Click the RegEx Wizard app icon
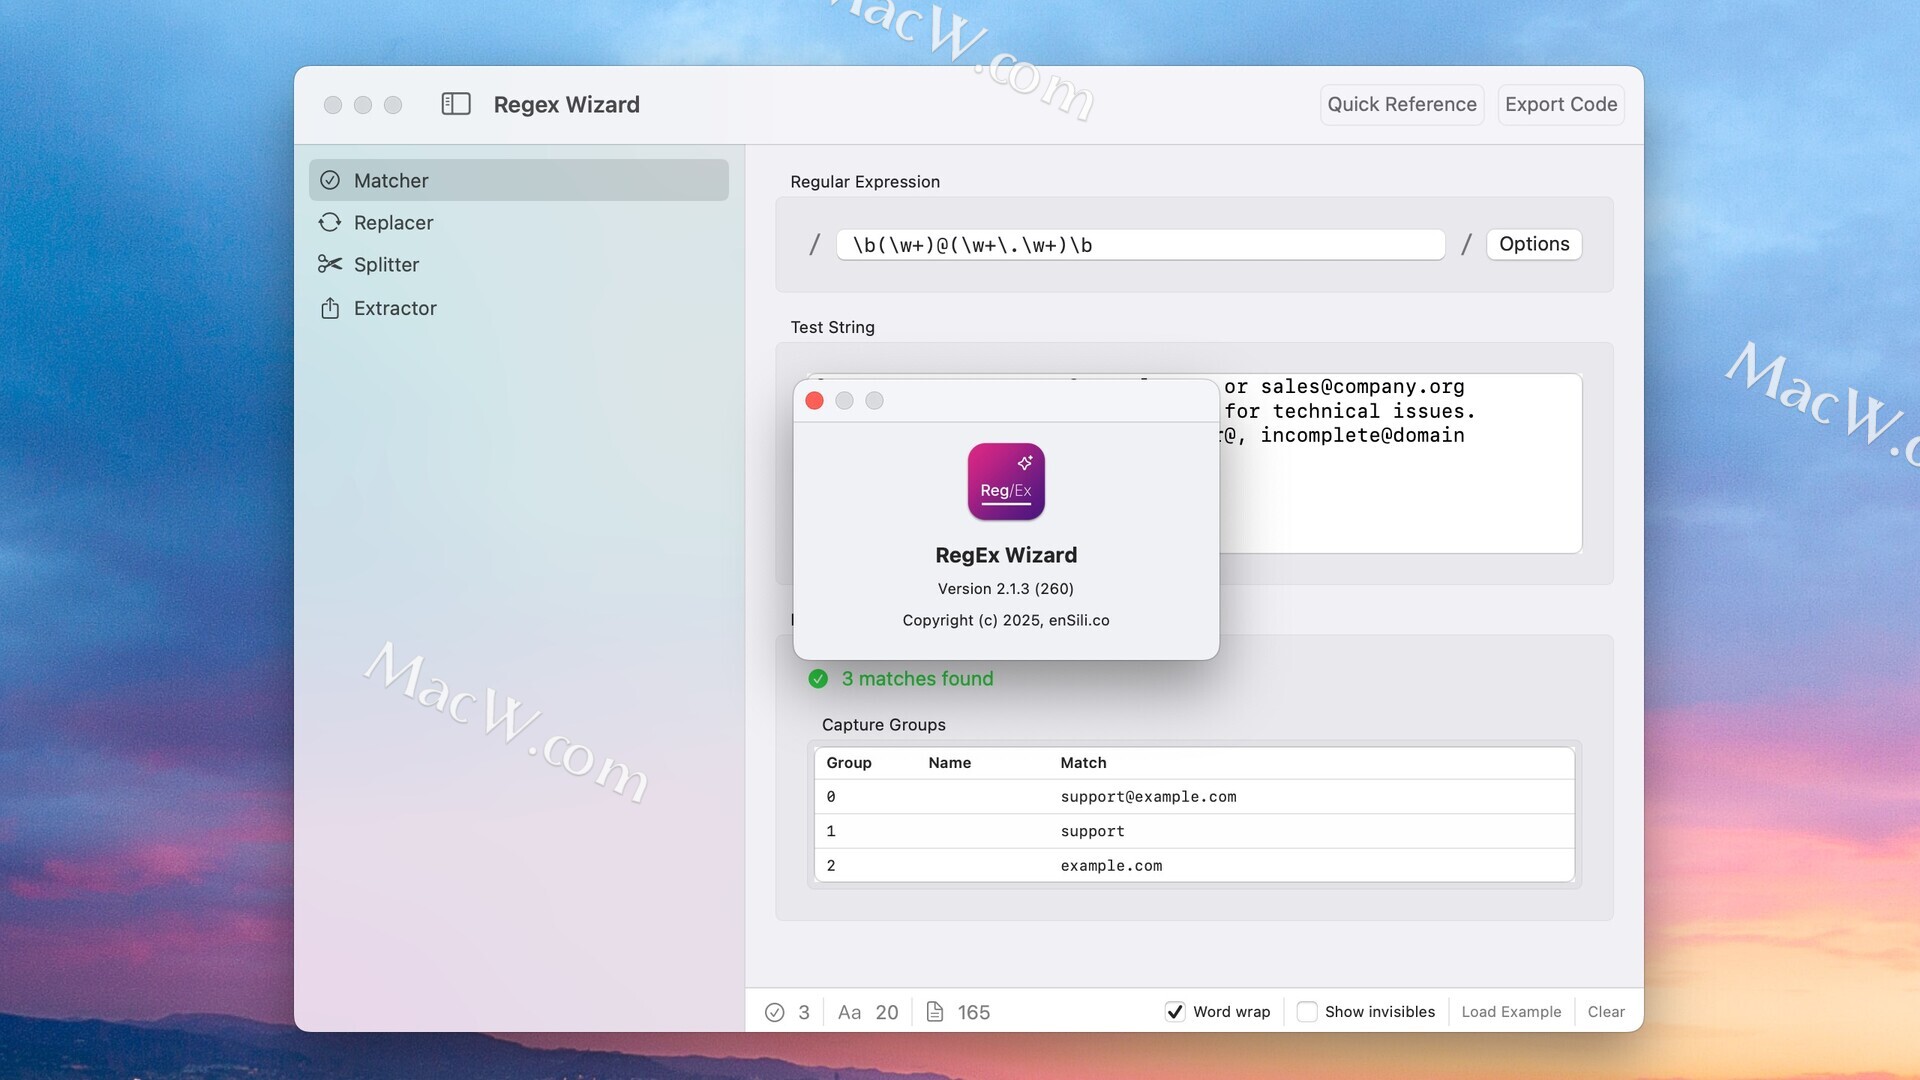1920x1080 pixels. (x=1006, y=482)
